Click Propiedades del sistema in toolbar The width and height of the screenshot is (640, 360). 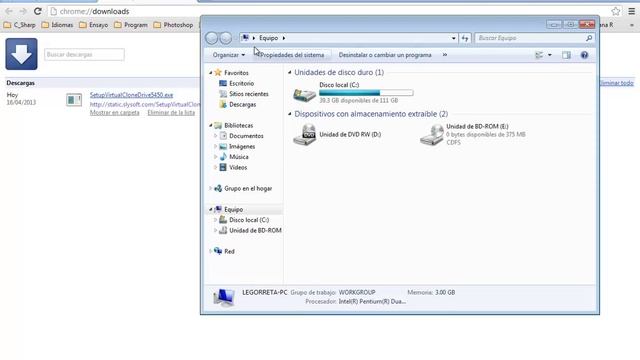[292, 55]
